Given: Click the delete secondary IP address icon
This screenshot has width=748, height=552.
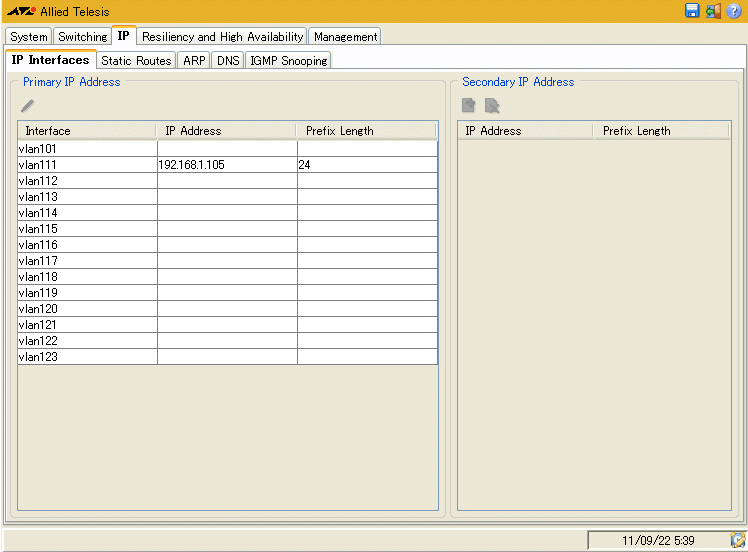Looking at the screenshot, I should [x=492, y=105].
